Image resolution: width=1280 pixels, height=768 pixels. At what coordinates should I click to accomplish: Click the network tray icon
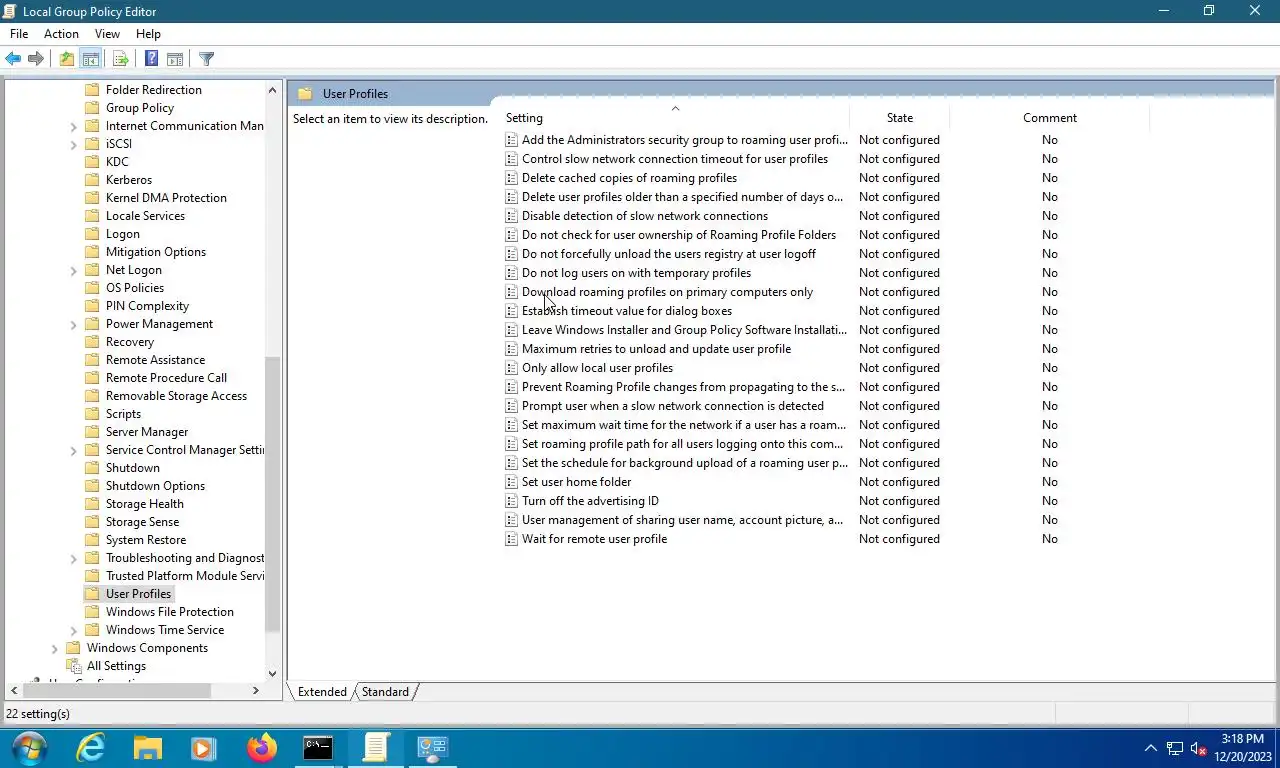(x=1175, y=749)
